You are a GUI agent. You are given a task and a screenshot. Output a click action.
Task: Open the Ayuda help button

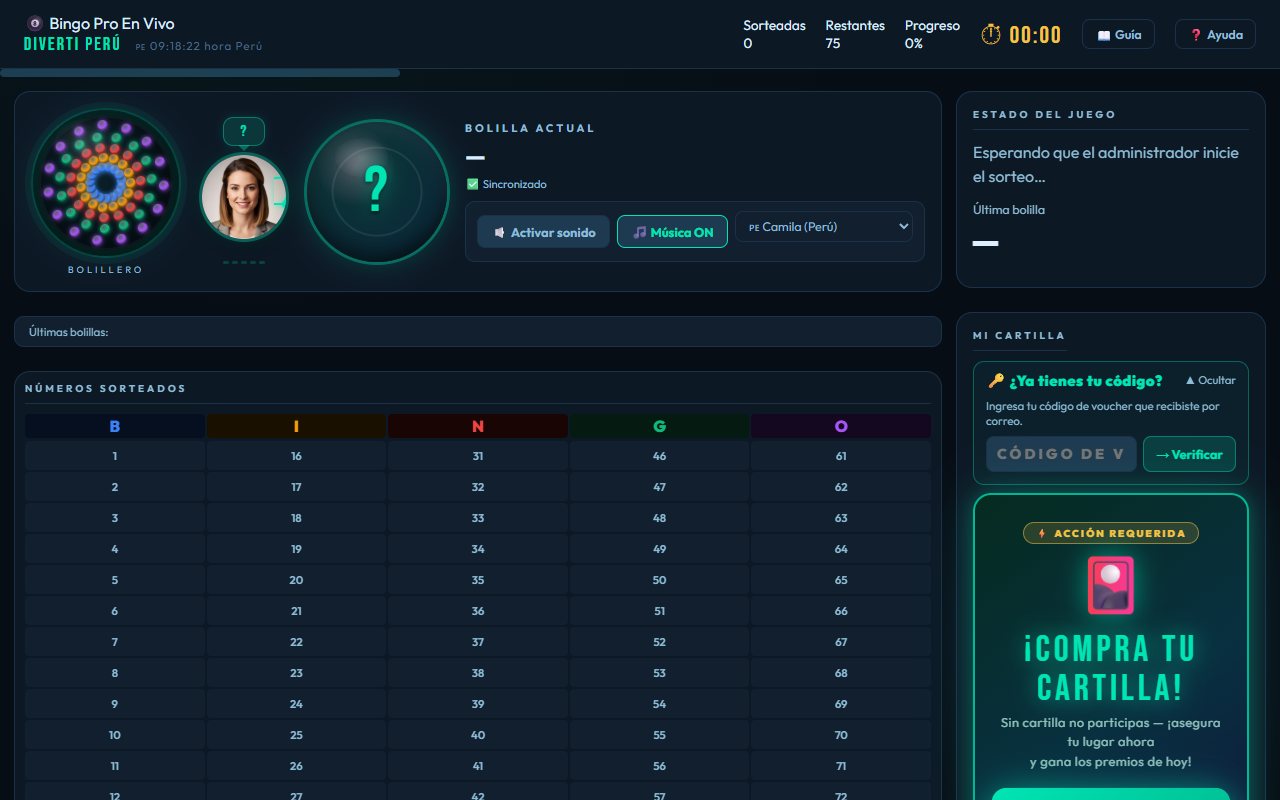click(x=1216, y=35)
